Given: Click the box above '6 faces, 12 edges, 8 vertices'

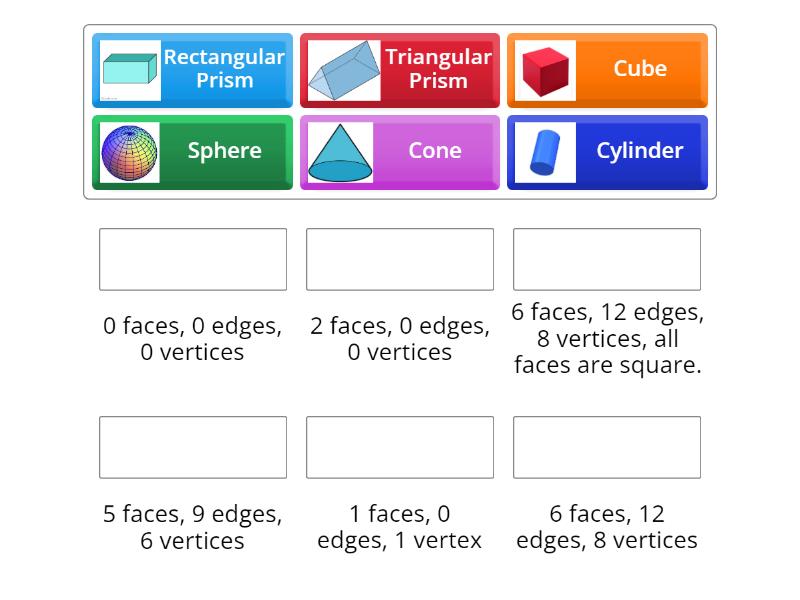Looking at the screenshot, I should (607, 447).
